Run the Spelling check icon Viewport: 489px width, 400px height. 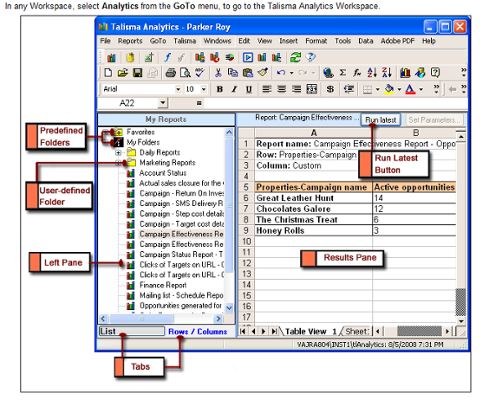pyautogui.click(x=200, y=73)
